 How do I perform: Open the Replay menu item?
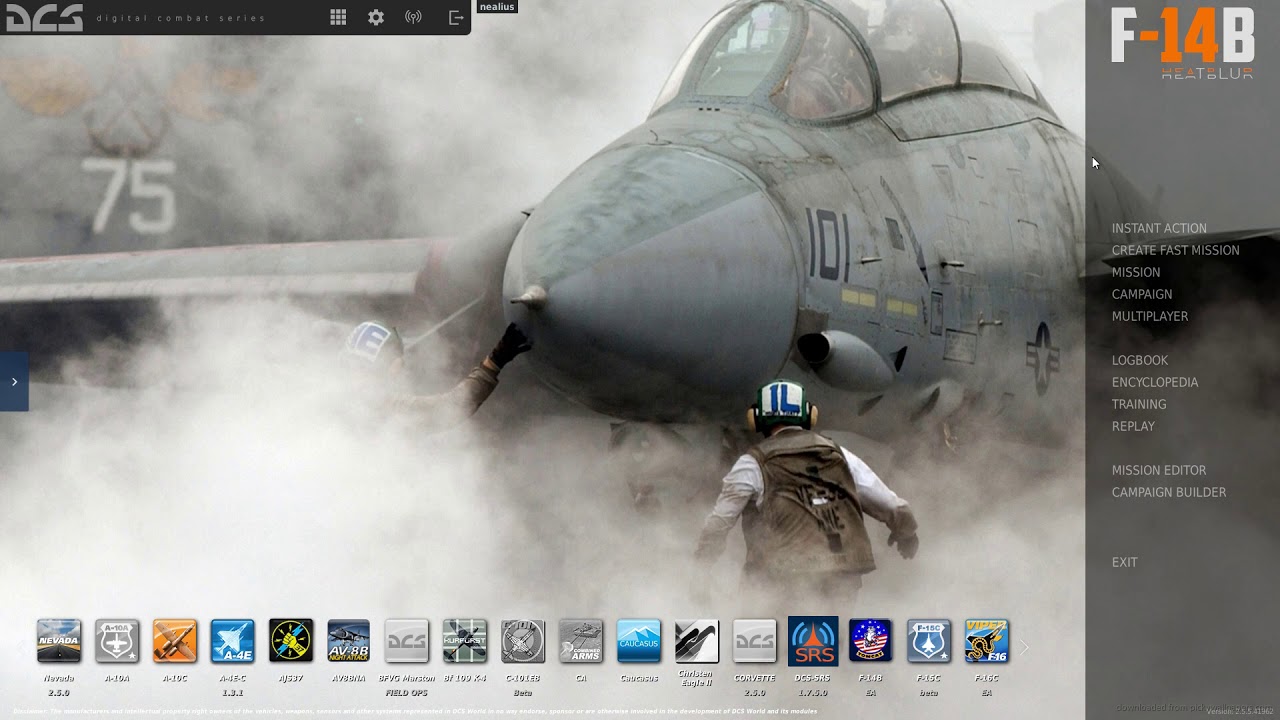pyautogui.click(x=1133, y=426)
